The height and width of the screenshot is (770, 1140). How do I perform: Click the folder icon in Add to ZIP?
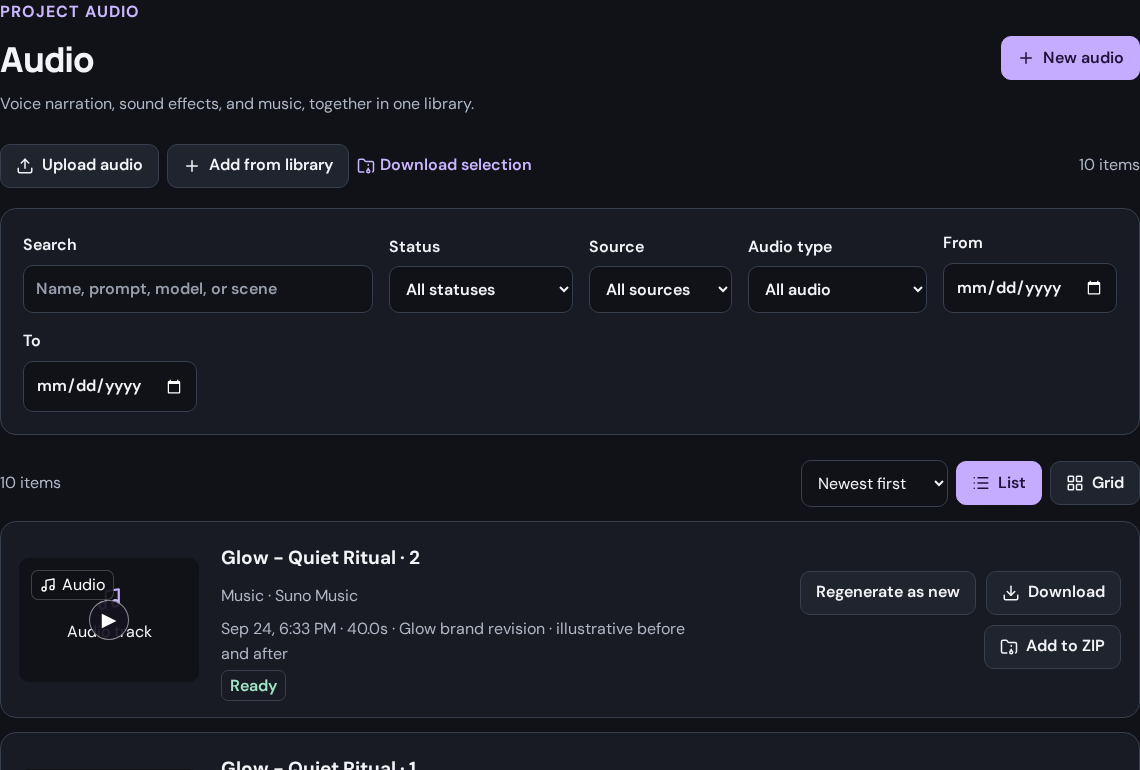1008,646
